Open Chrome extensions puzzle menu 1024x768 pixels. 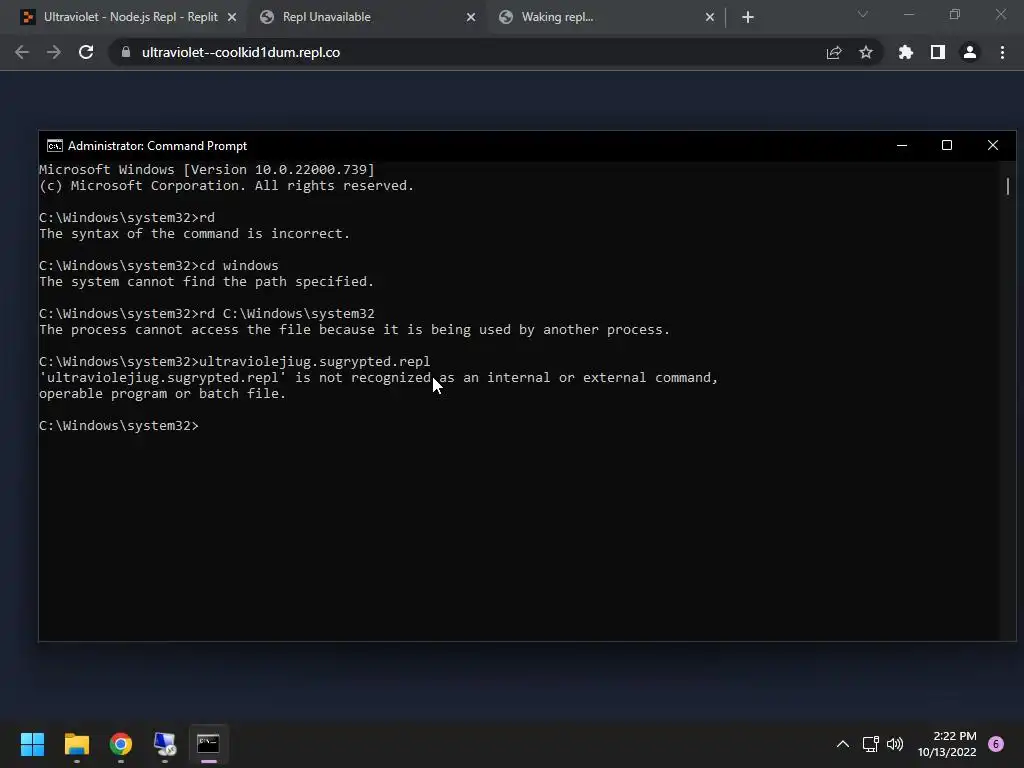906,52
